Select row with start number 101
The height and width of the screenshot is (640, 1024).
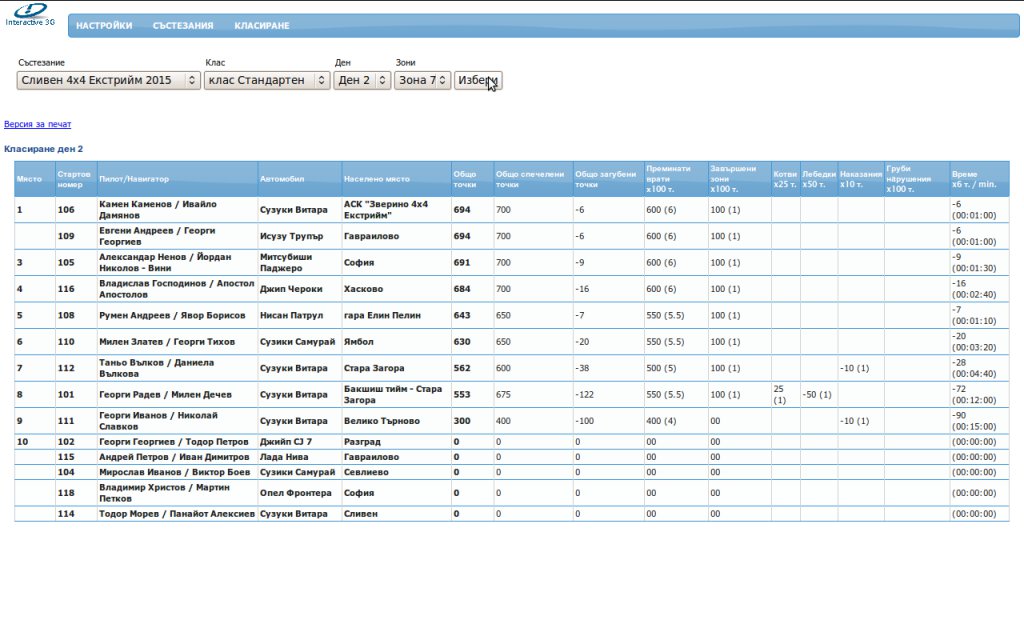tap(66, 395)
